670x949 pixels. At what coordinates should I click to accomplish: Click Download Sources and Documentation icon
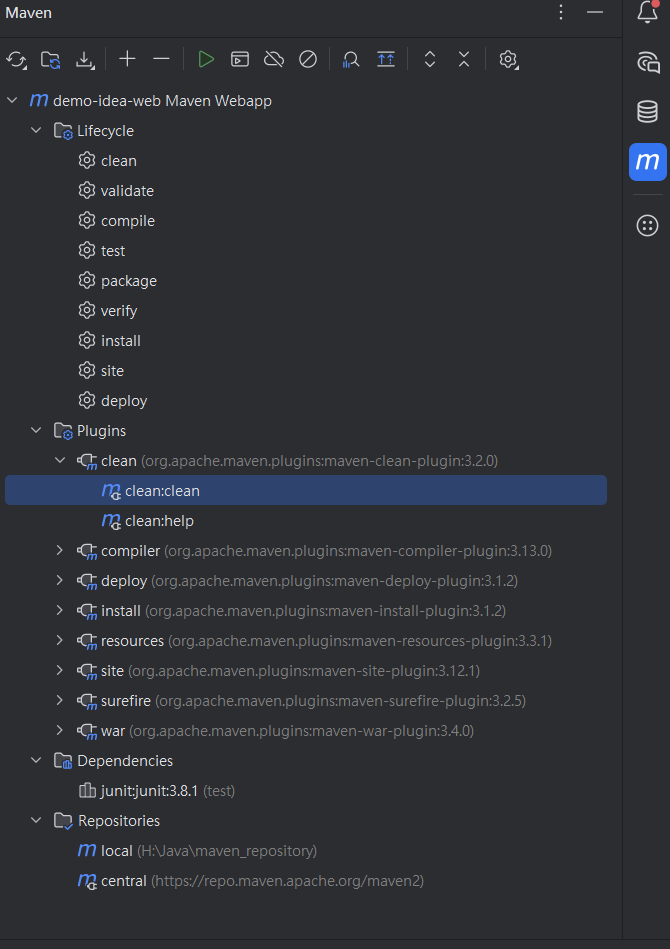(x=85, y=59)
